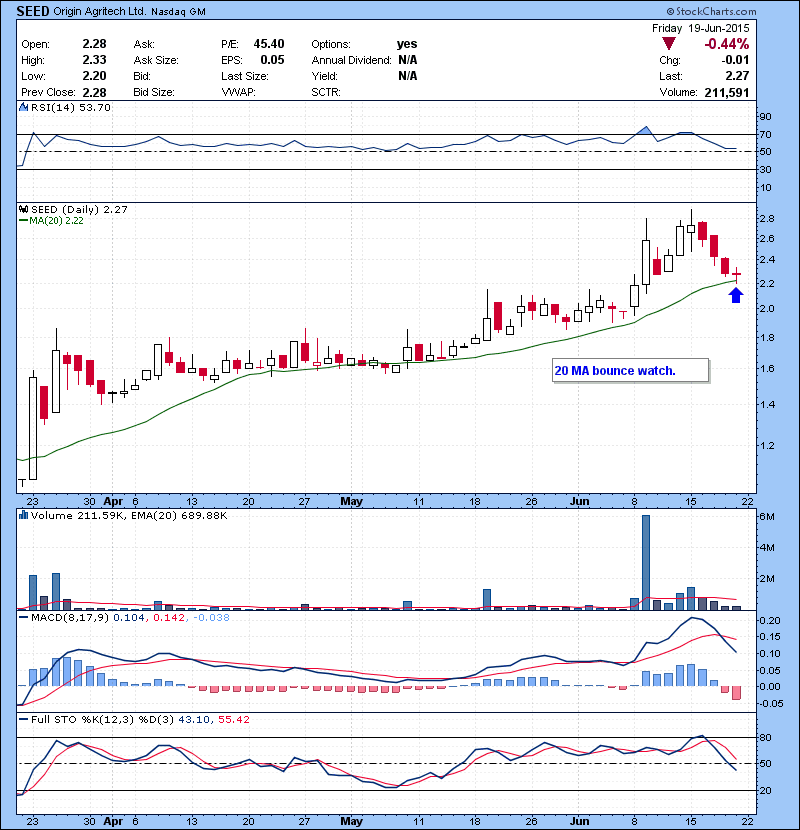The width and height of the screenshot is (800, 830).
Task: Click the MACD(8,17,9) panel title
Action: (69, 617)
